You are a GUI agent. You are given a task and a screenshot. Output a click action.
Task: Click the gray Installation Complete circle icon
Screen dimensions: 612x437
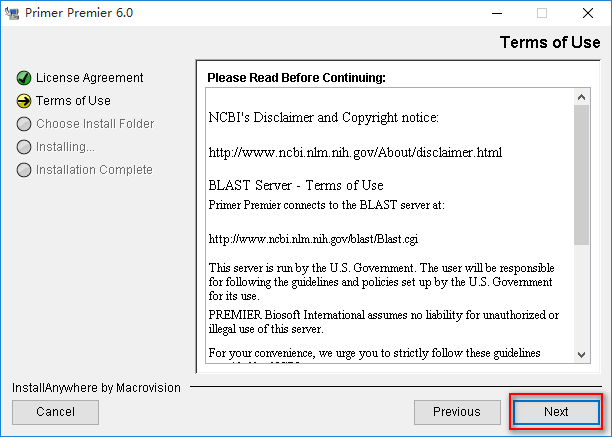[x=24, y=170]
